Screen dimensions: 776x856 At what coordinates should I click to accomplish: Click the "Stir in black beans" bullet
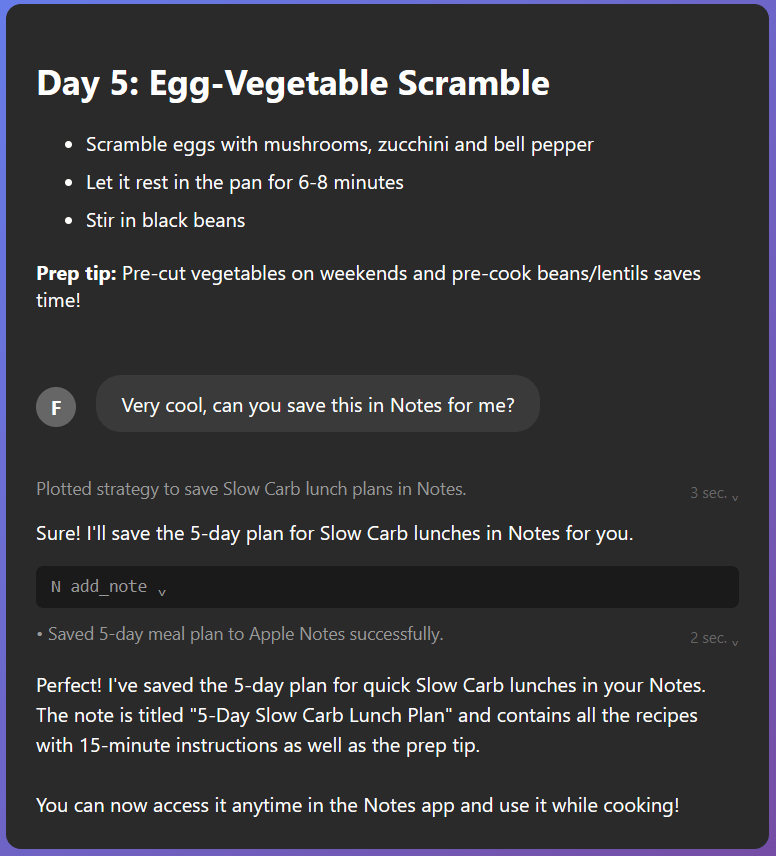(x=165, y=221)
